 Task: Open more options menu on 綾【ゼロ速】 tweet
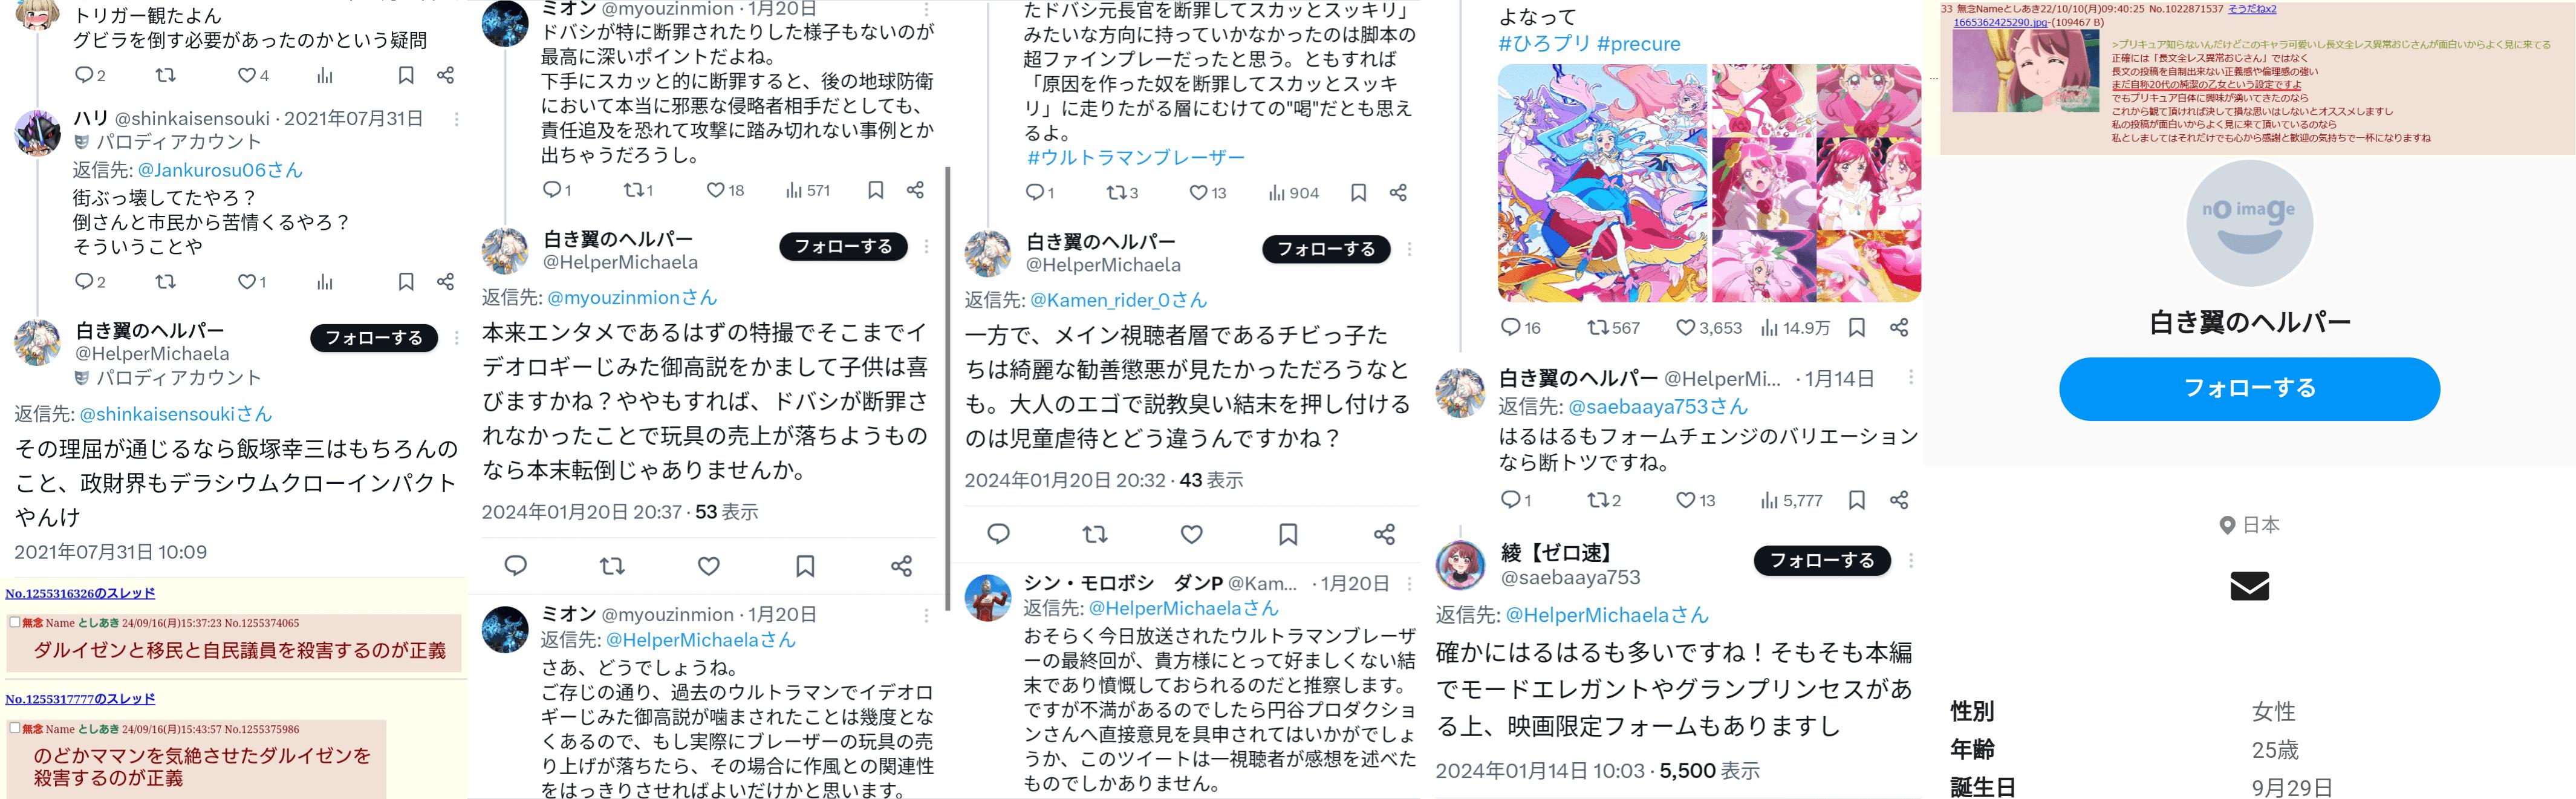pyautogui.click(x=1910, y=560)
